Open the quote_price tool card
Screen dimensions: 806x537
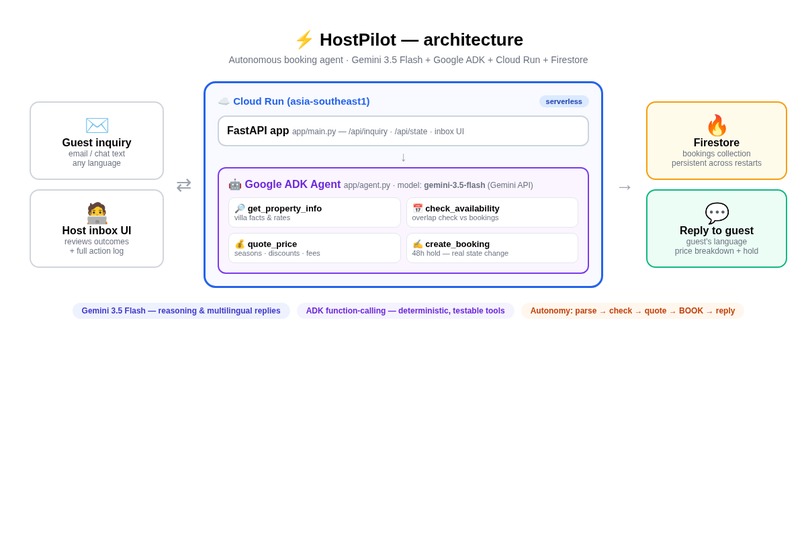tap(315, 248)
